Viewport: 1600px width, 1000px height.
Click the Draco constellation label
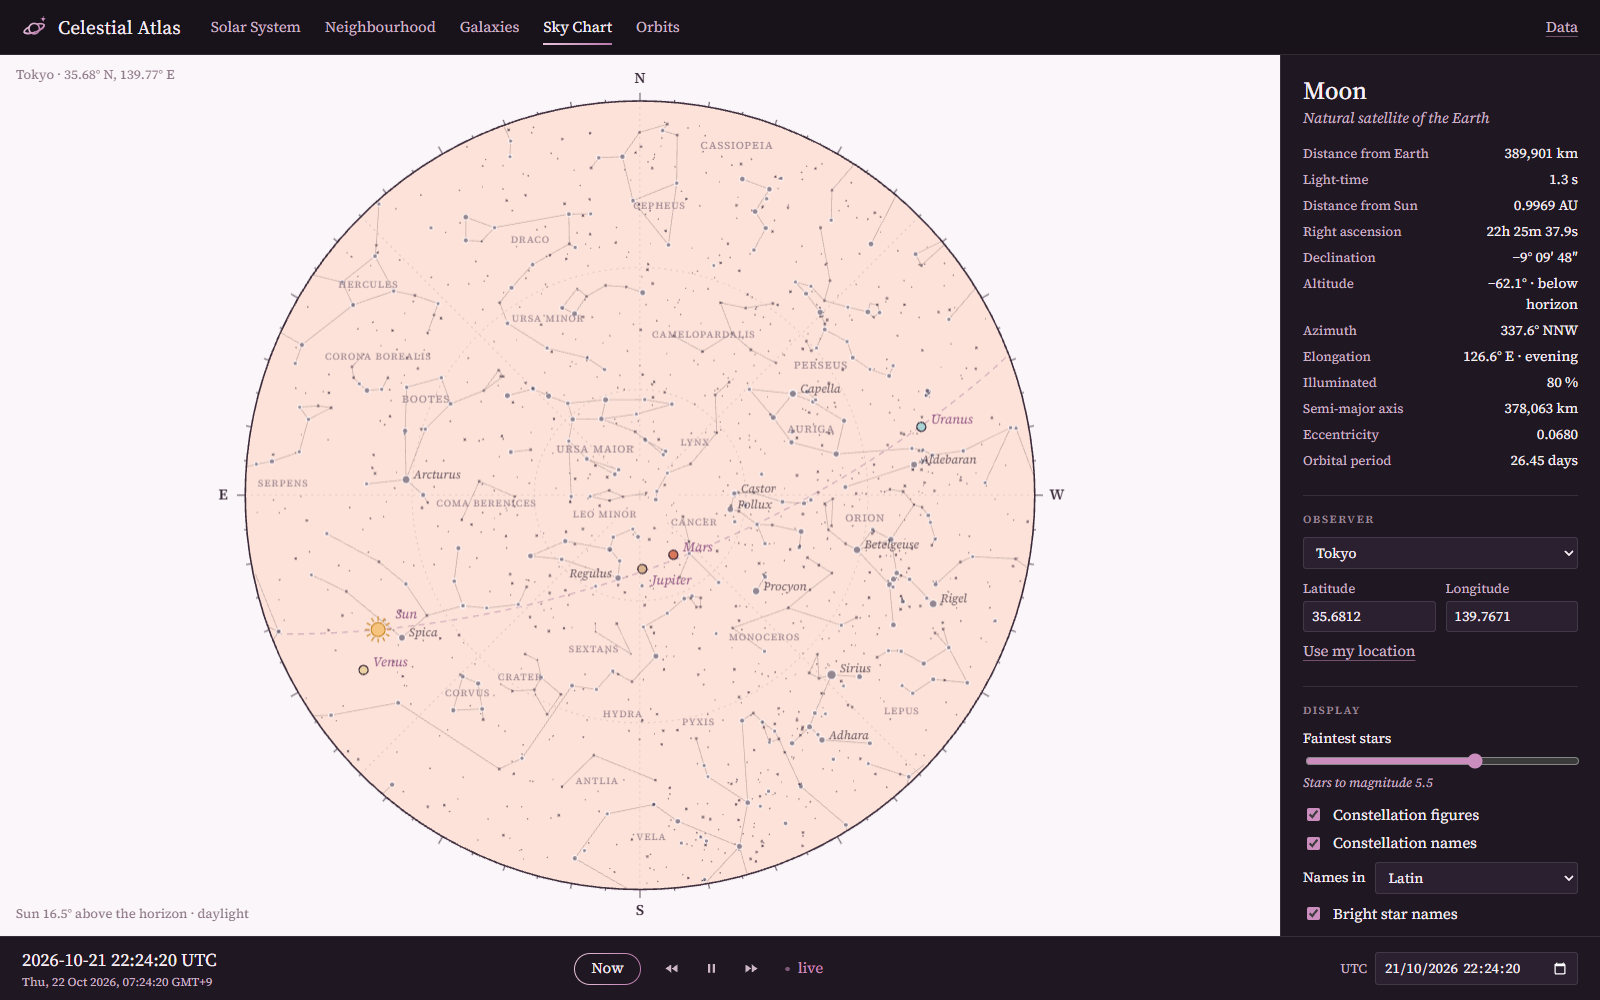coord(529,240)
